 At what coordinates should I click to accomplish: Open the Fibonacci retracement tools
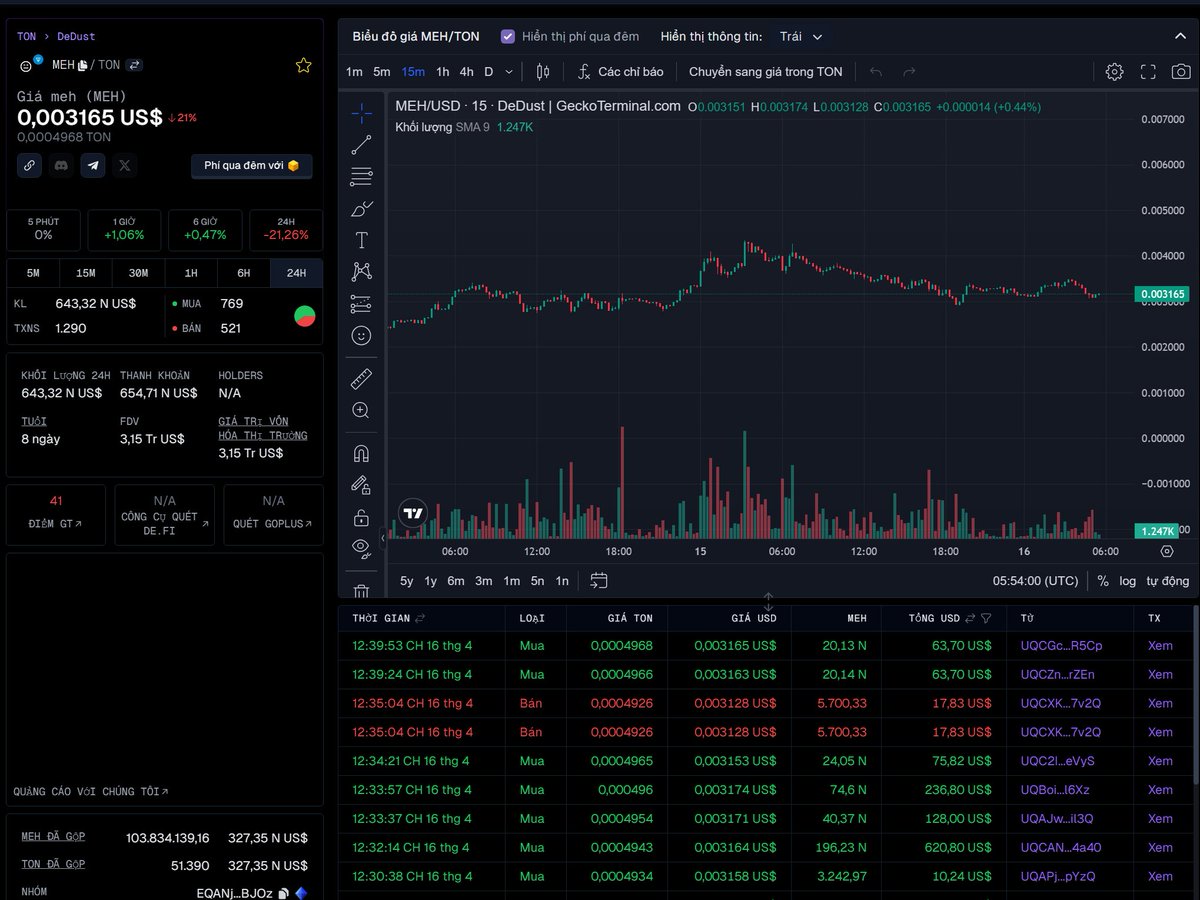pyautogui.click(x=361, y=177)
